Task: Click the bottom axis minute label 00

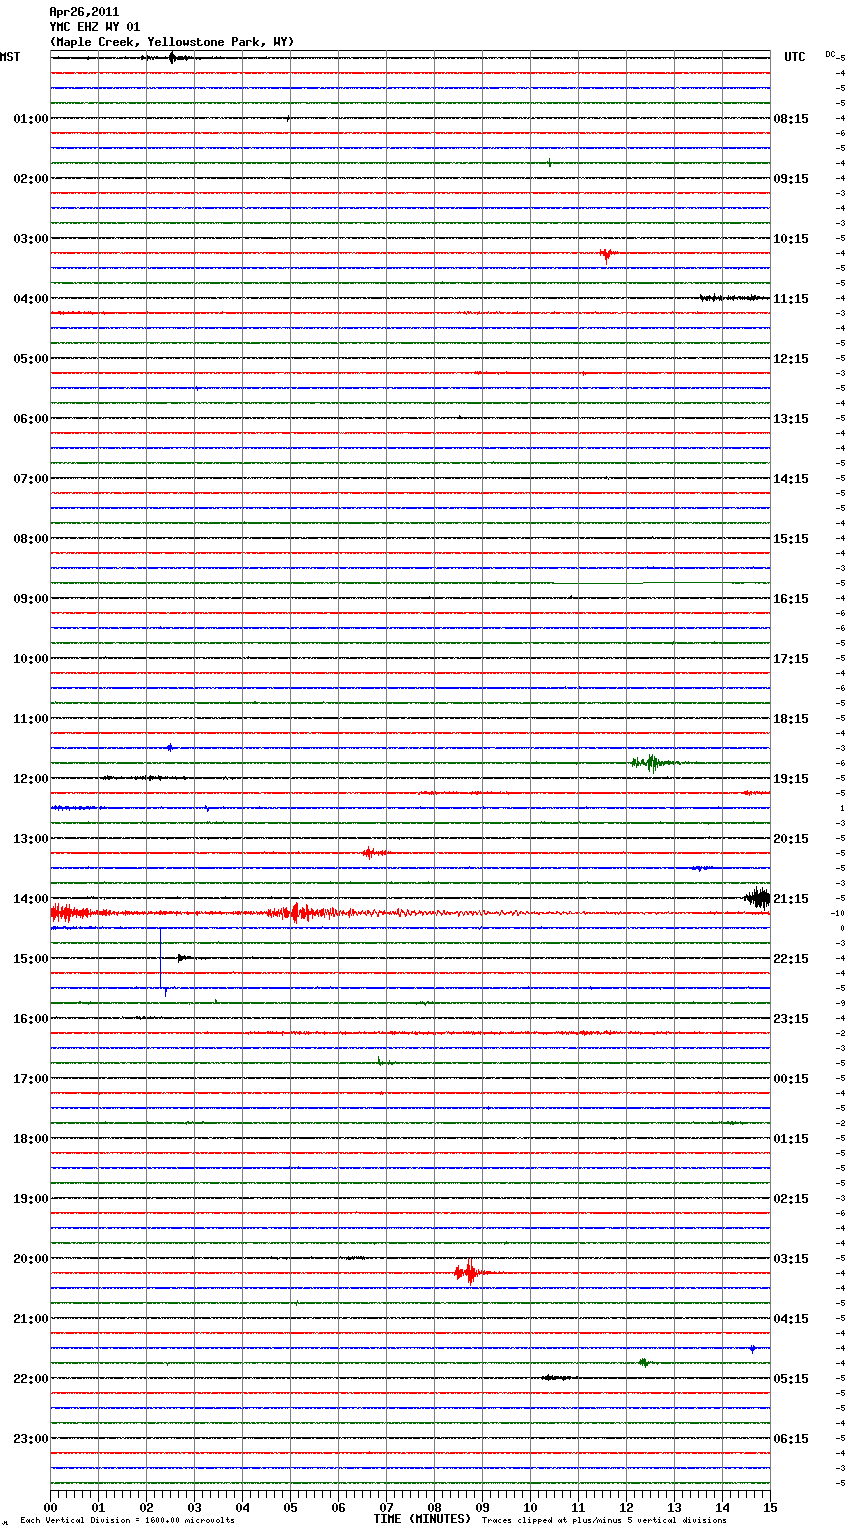Action: pyautogui.click(x=50, y=1507)
